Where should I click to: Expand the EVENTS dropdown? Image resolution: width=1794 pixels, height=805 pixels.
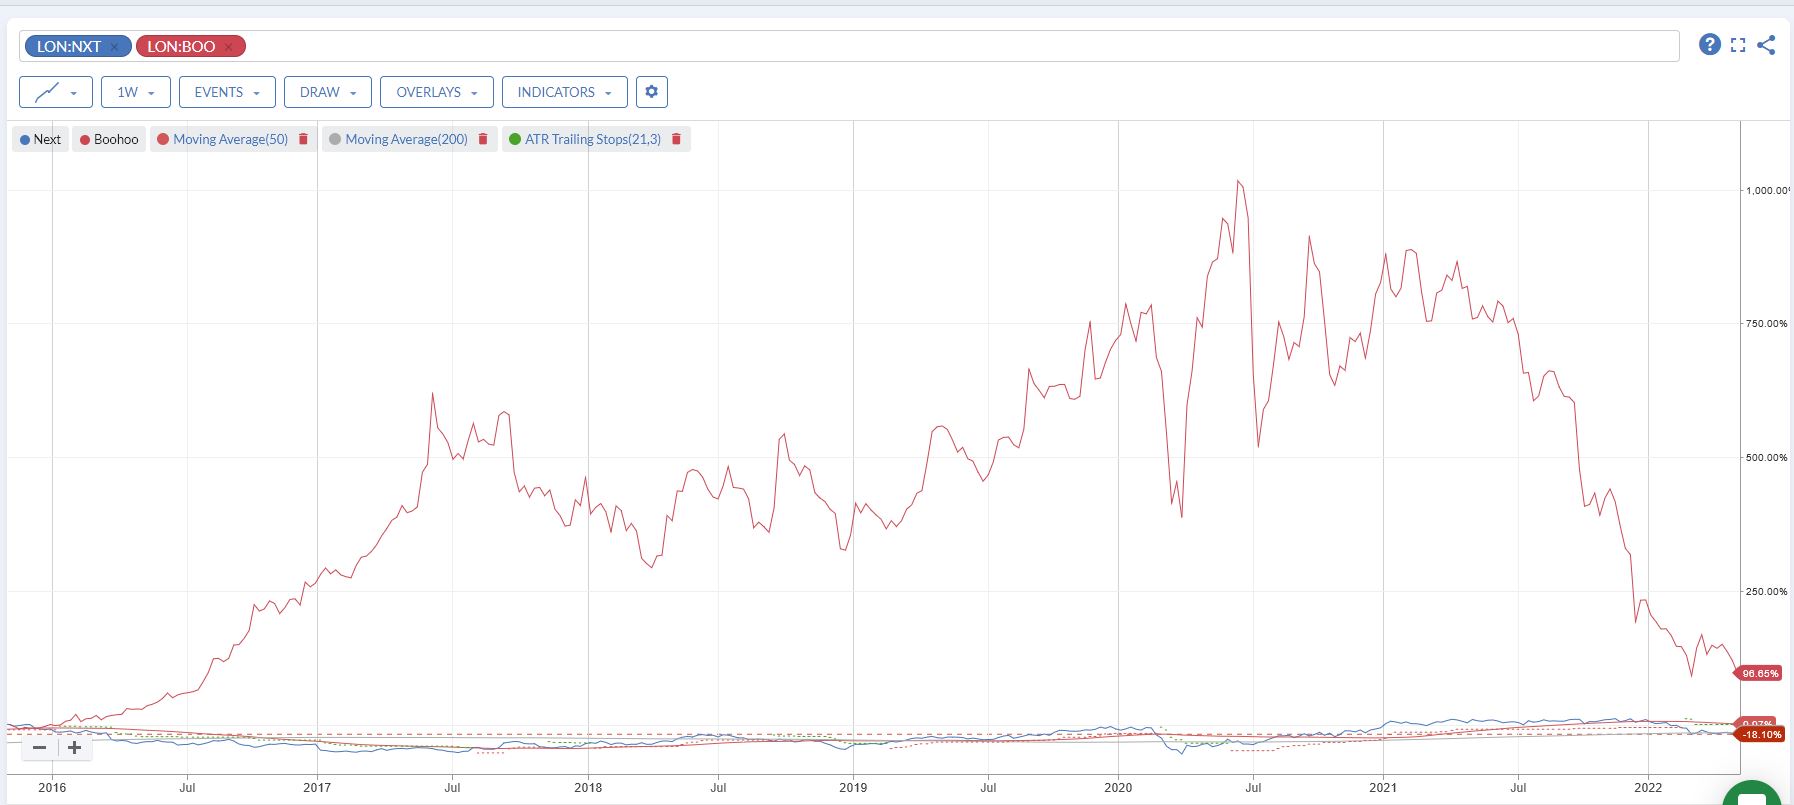tap(227, 92)
